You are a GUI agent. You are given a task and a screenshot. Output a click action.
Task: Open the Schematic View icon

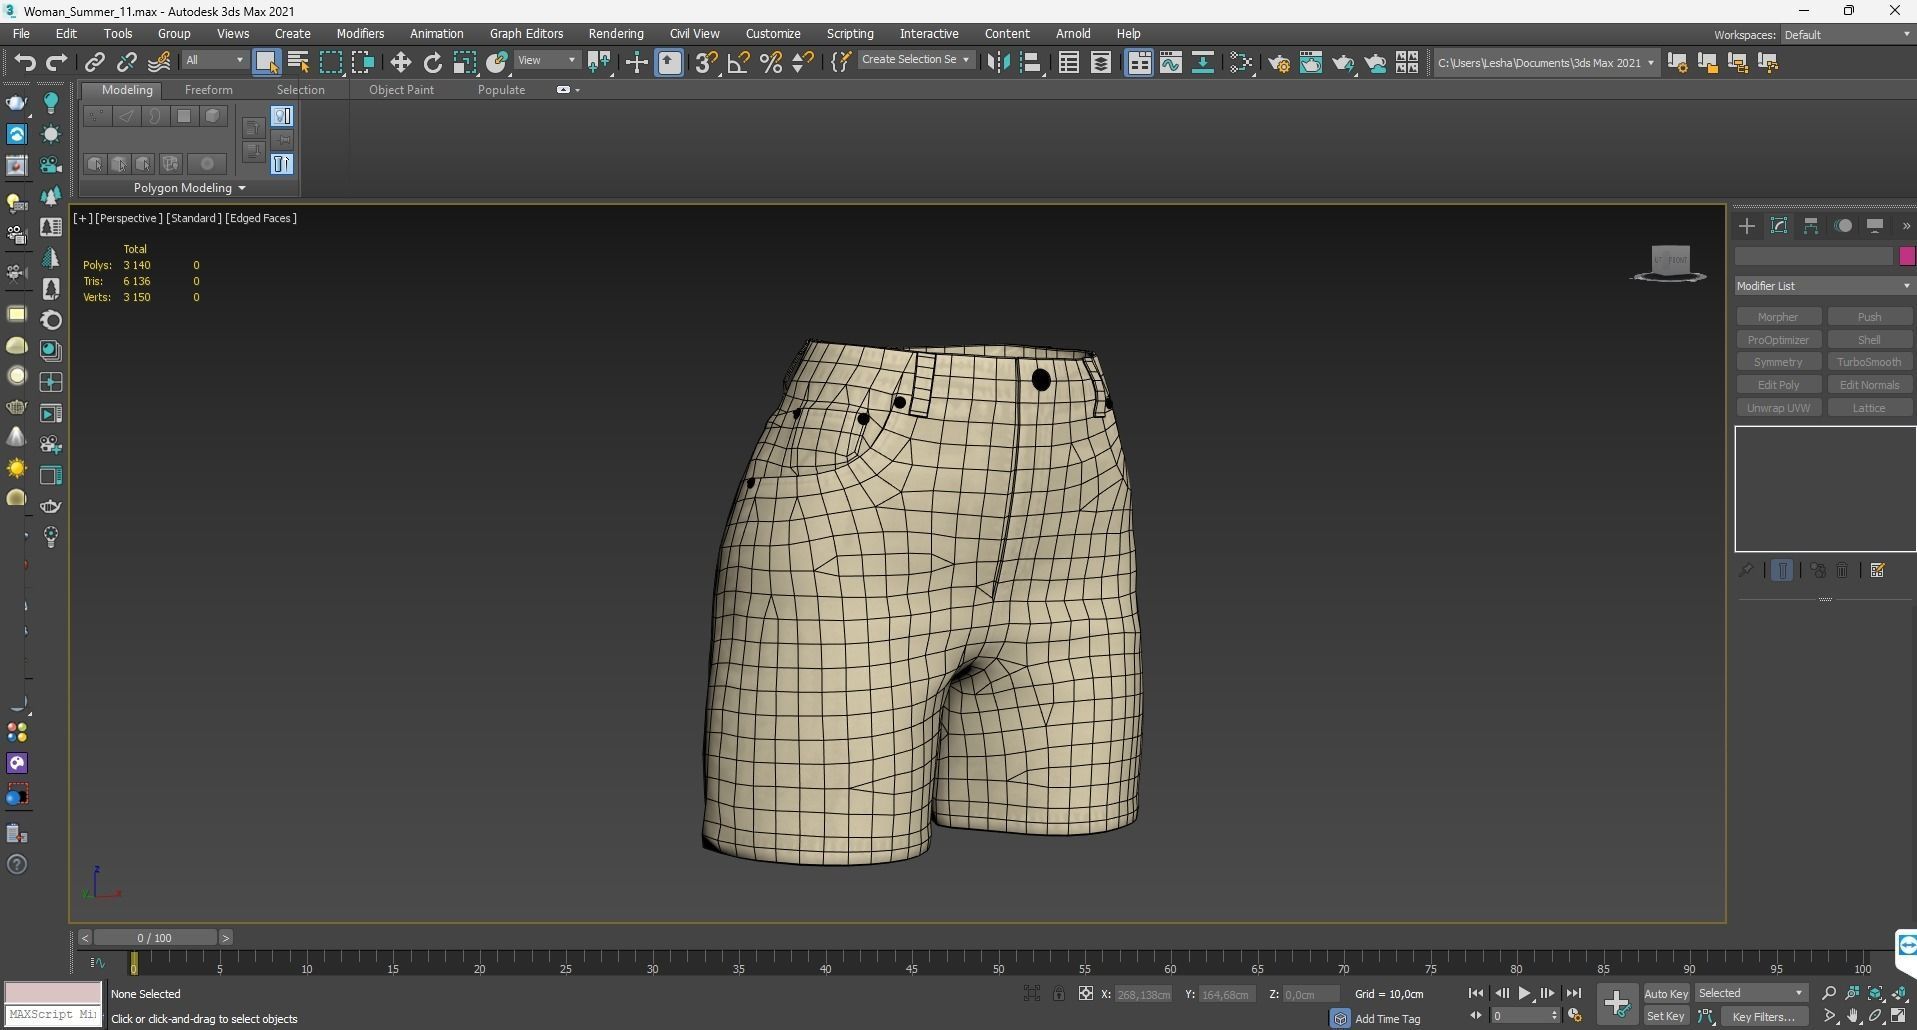[1203, 63]
